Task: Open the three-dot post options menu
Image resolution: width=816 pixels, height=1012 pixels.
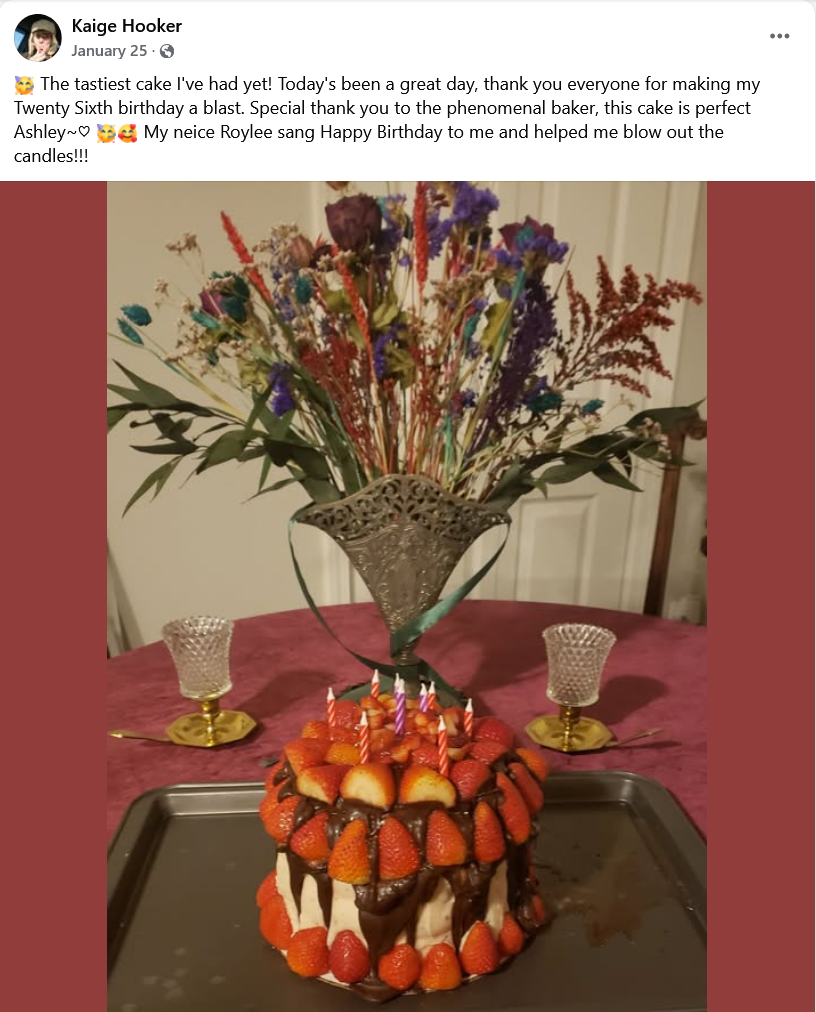Action: point(779,36)
